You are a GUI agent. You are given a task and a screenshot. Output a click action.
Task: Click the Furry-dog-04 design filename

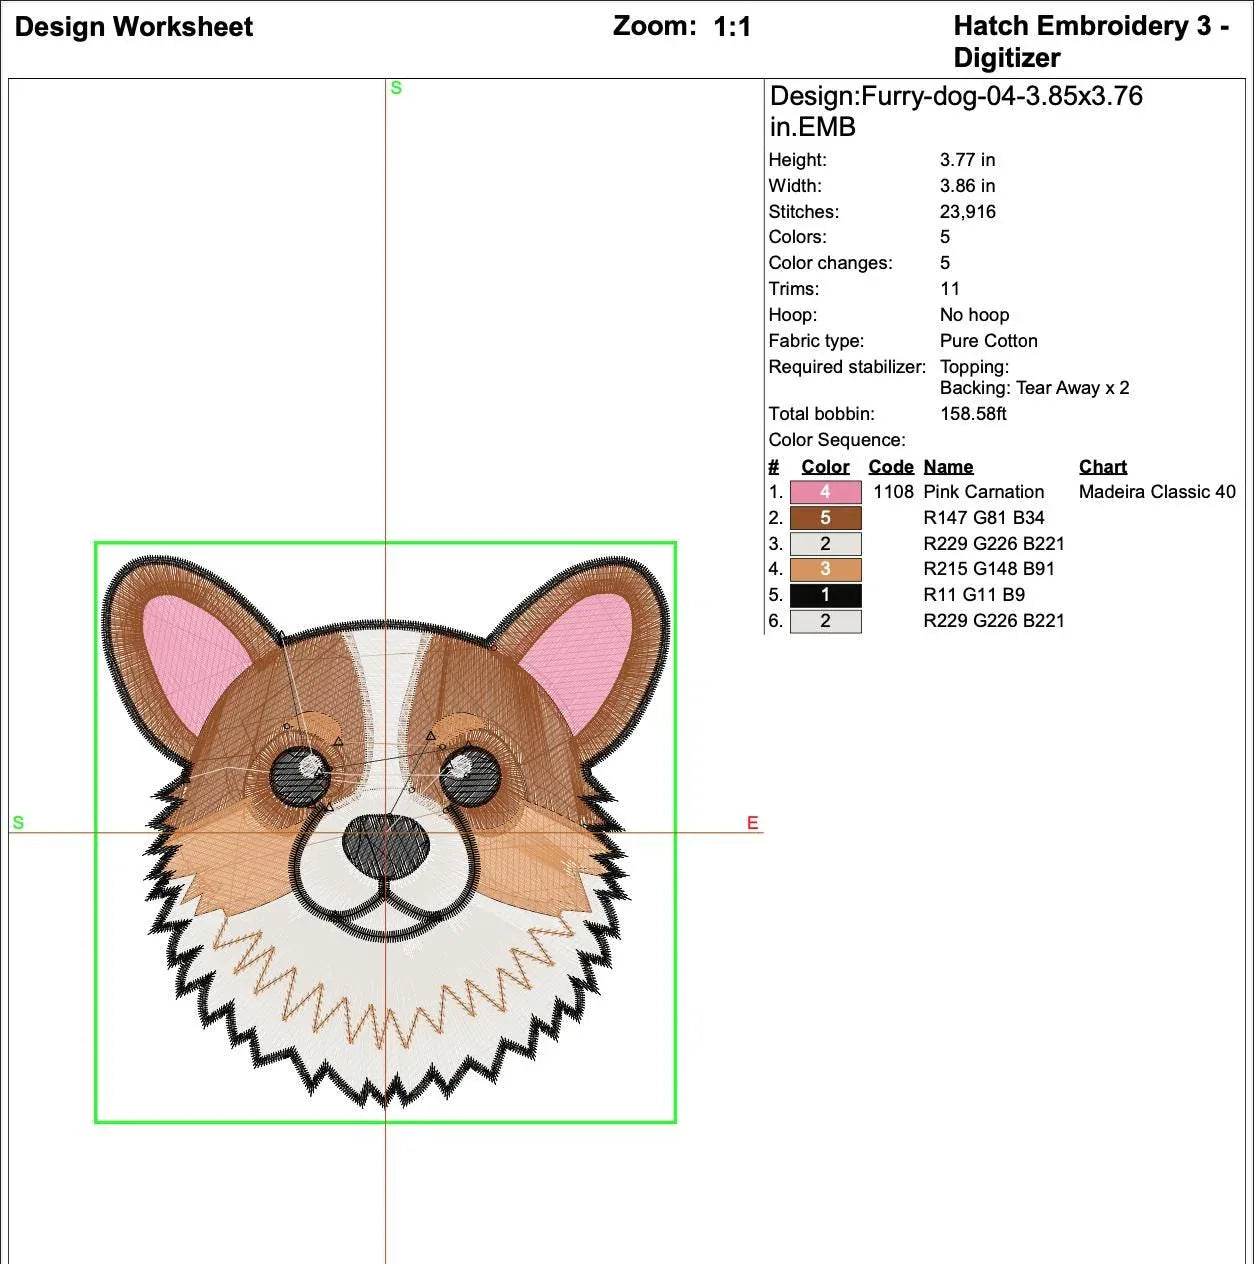pos(955,98)
